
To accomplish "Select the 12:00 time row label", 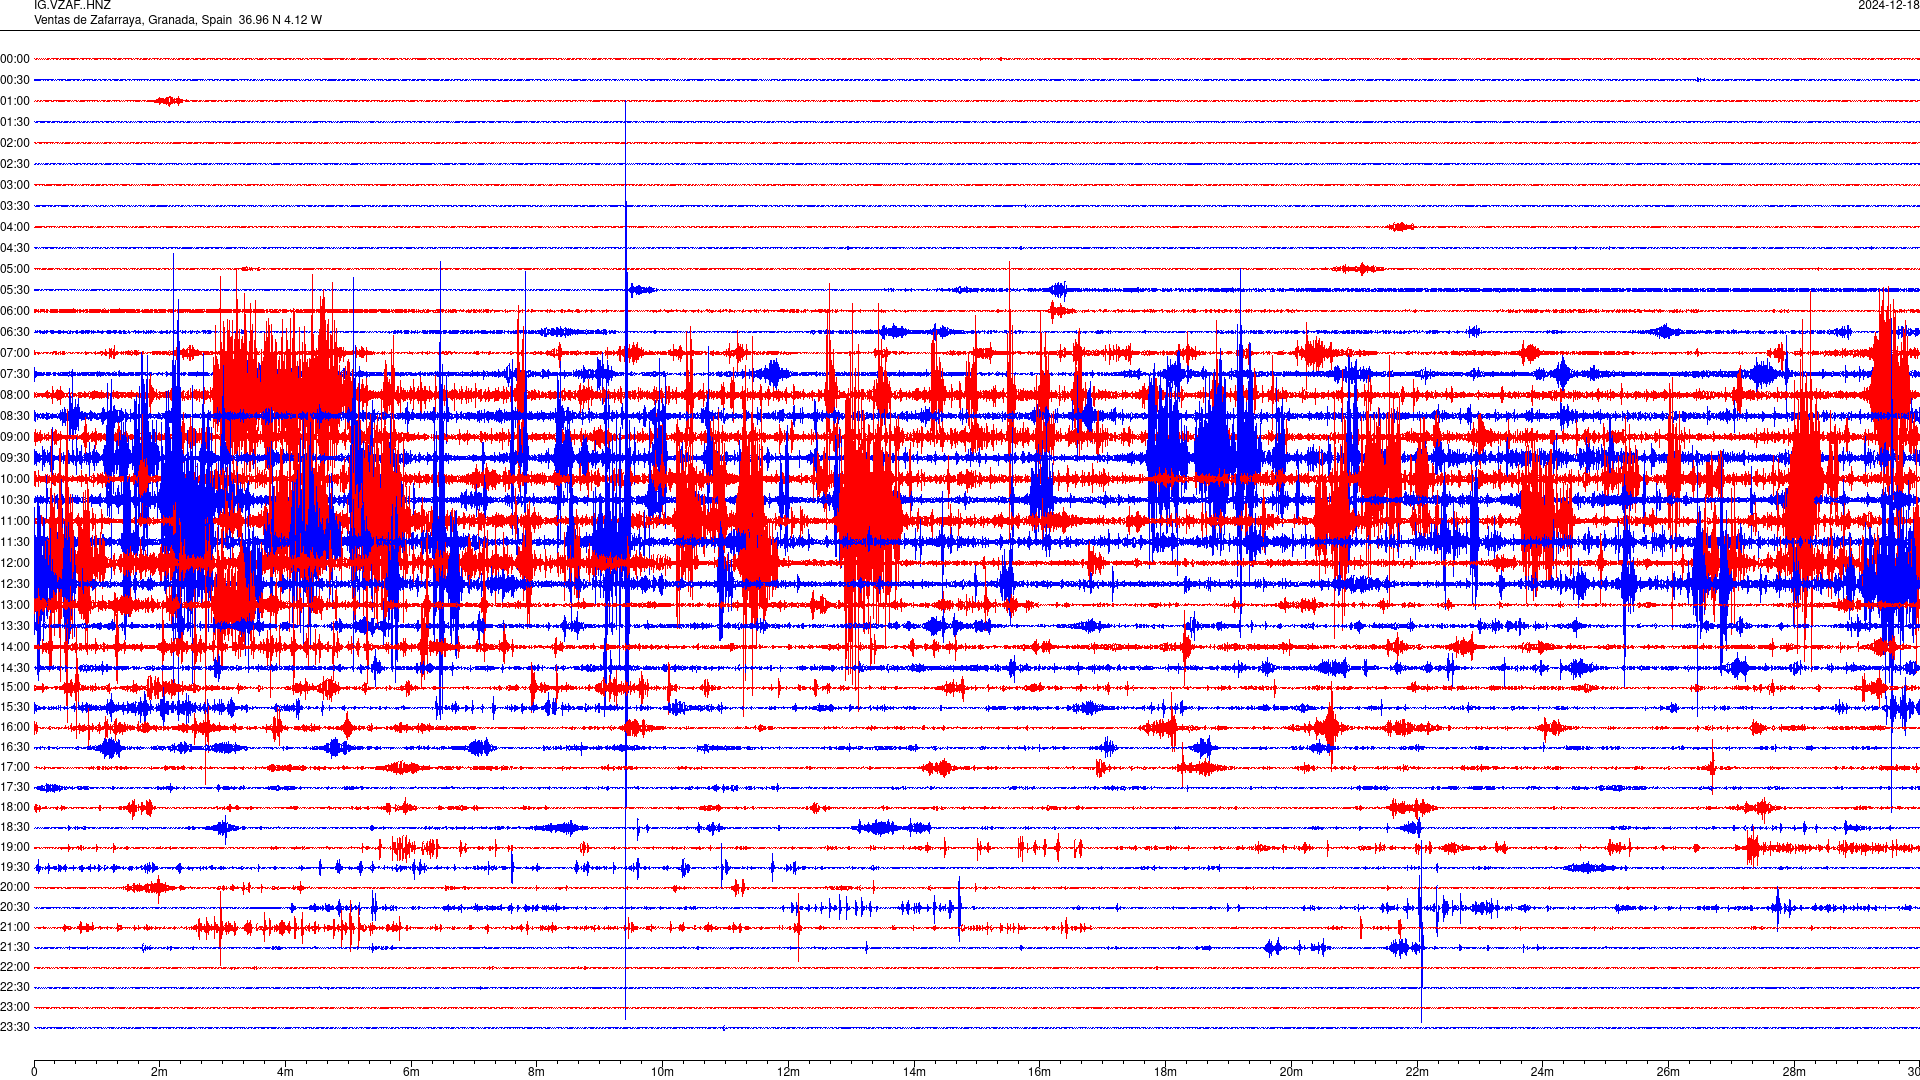I will [x=15, y=563].
